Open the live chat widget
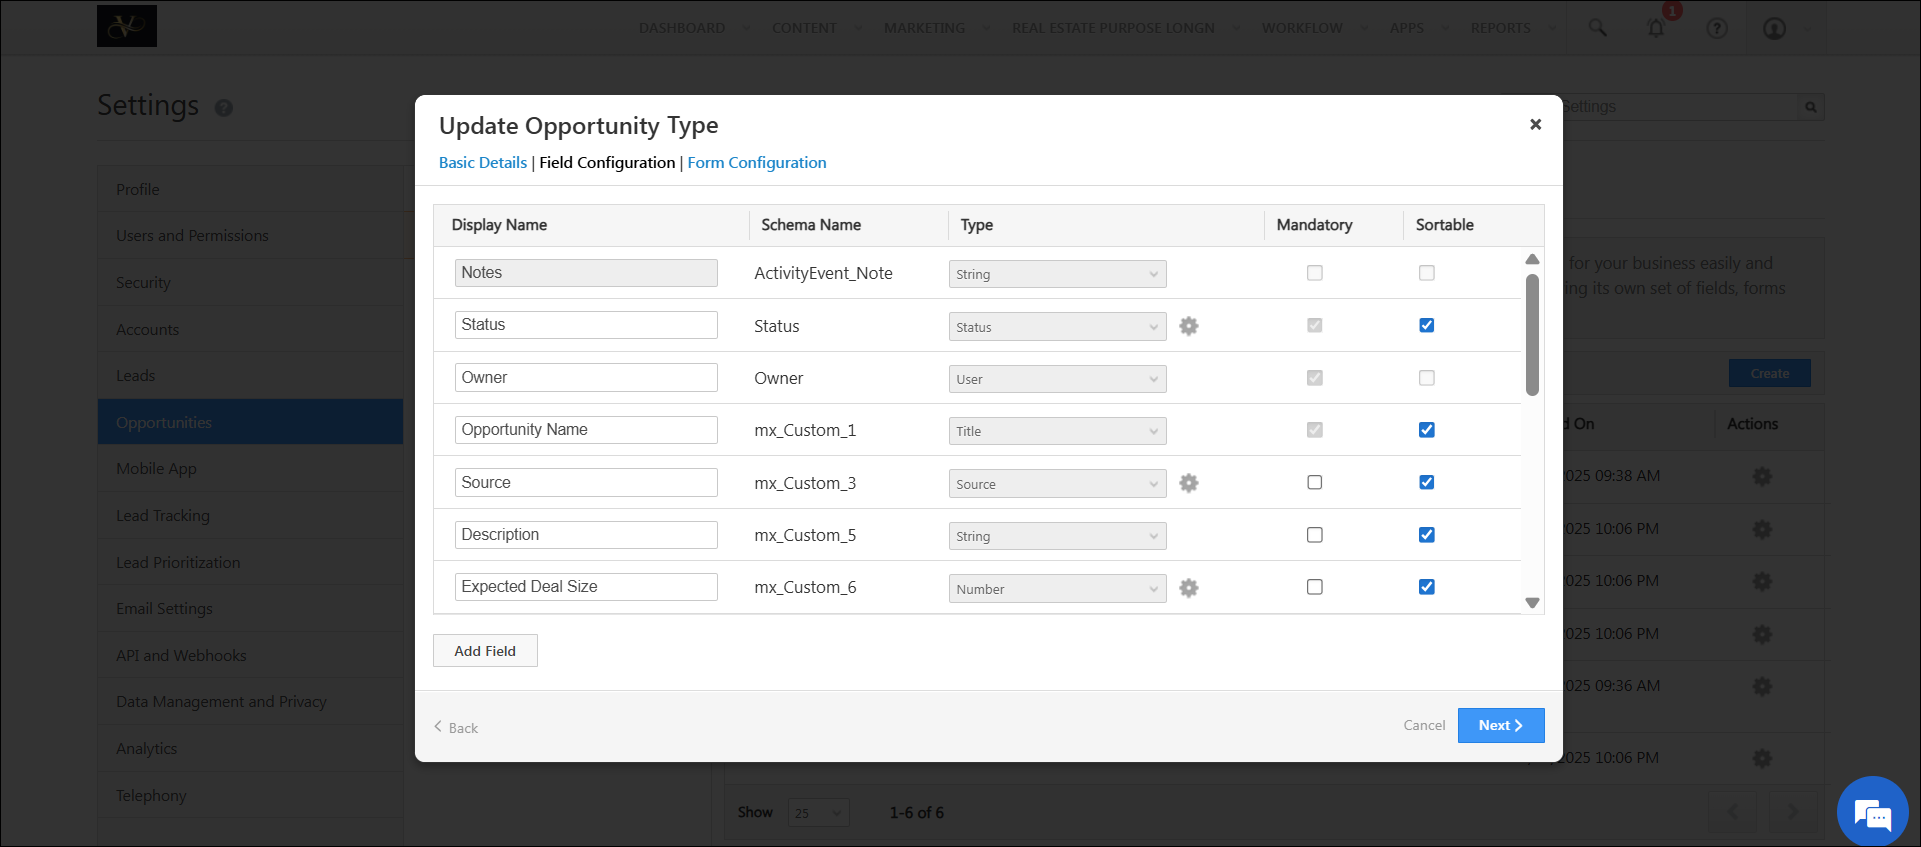The image size is (1921, 847). tap(1872, 812)
